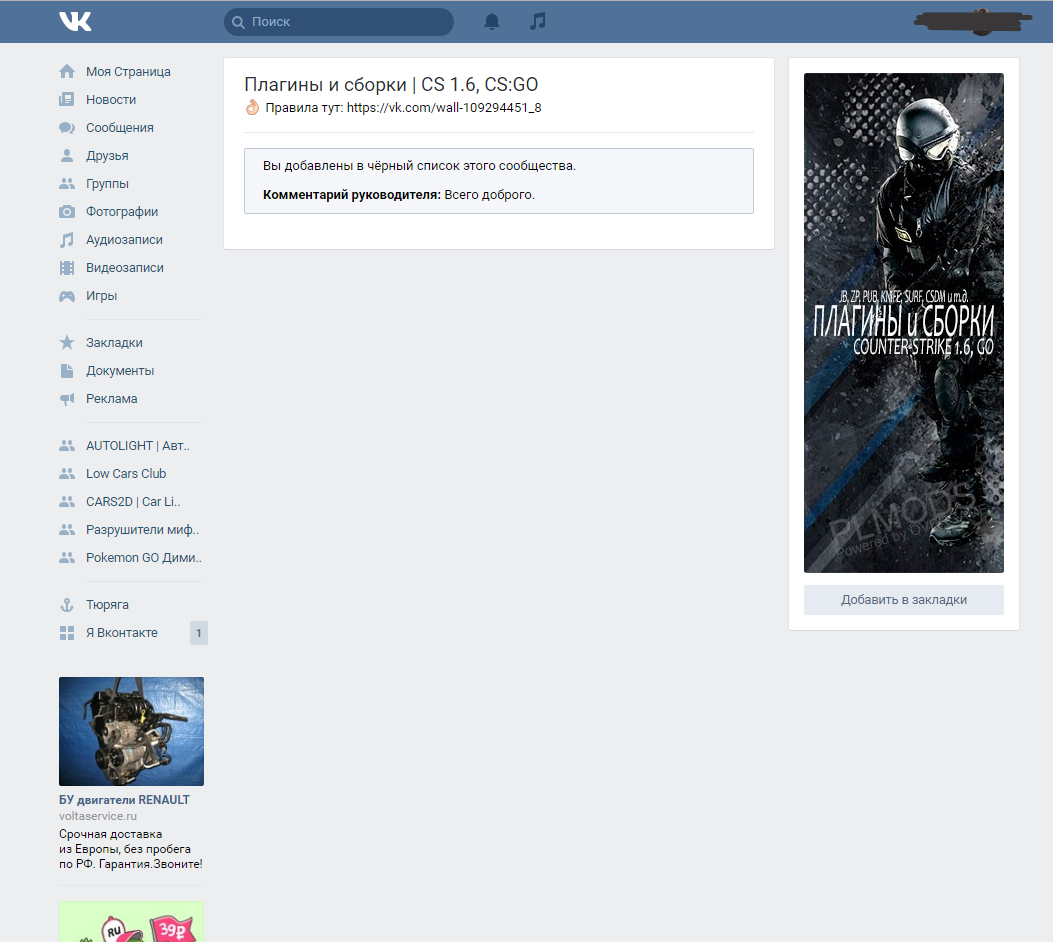1053x942 pixels.
Task: Open Друзья list
Action: pyautogui.click(x=107, y=156)
